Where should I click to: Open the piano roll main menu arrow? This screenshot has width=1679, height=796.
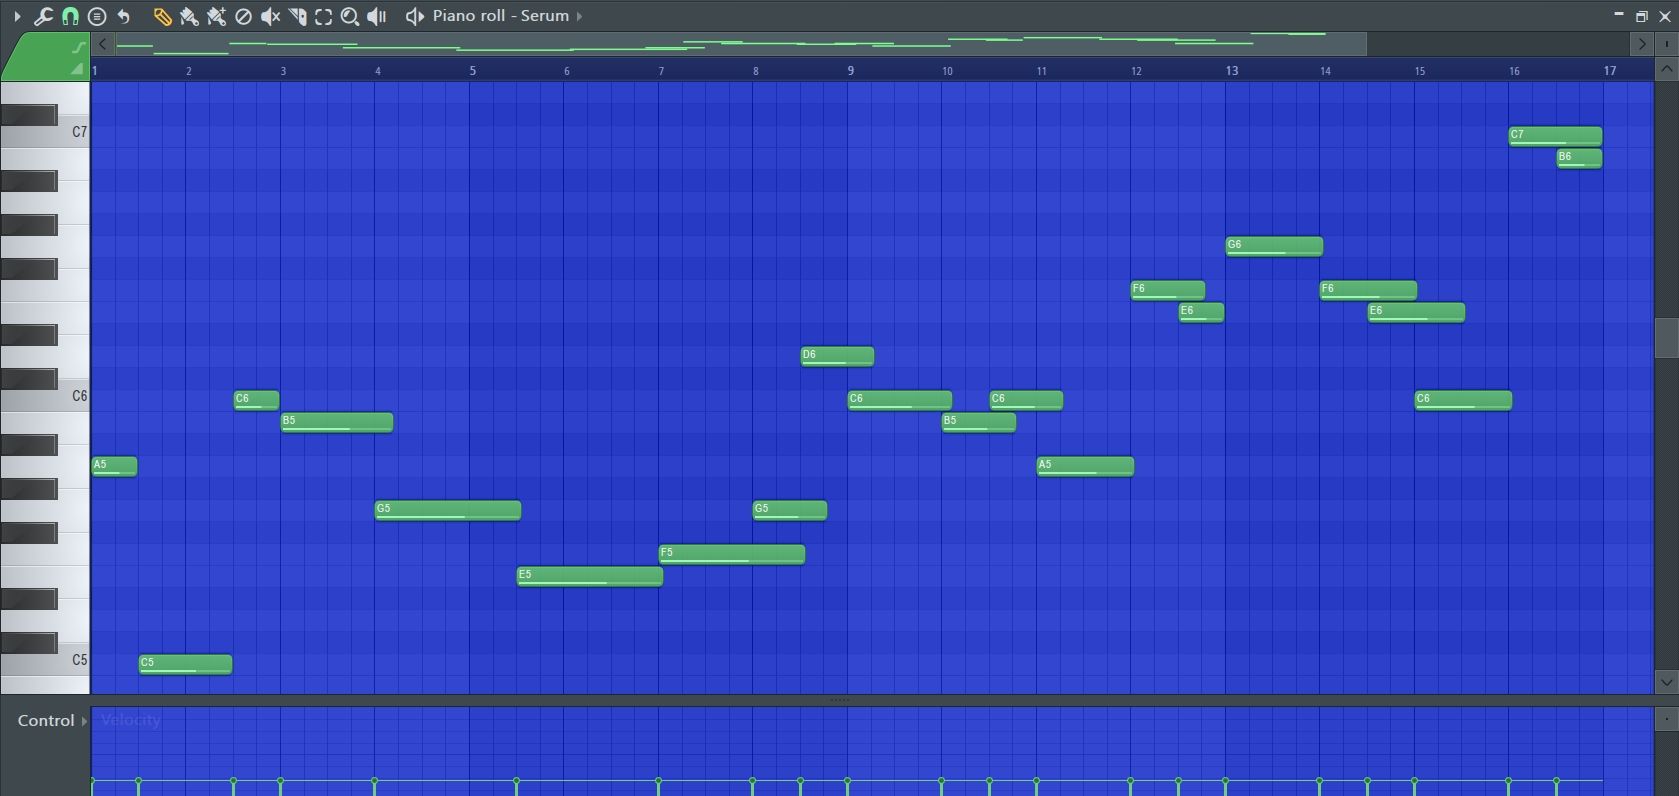point(17,16)
